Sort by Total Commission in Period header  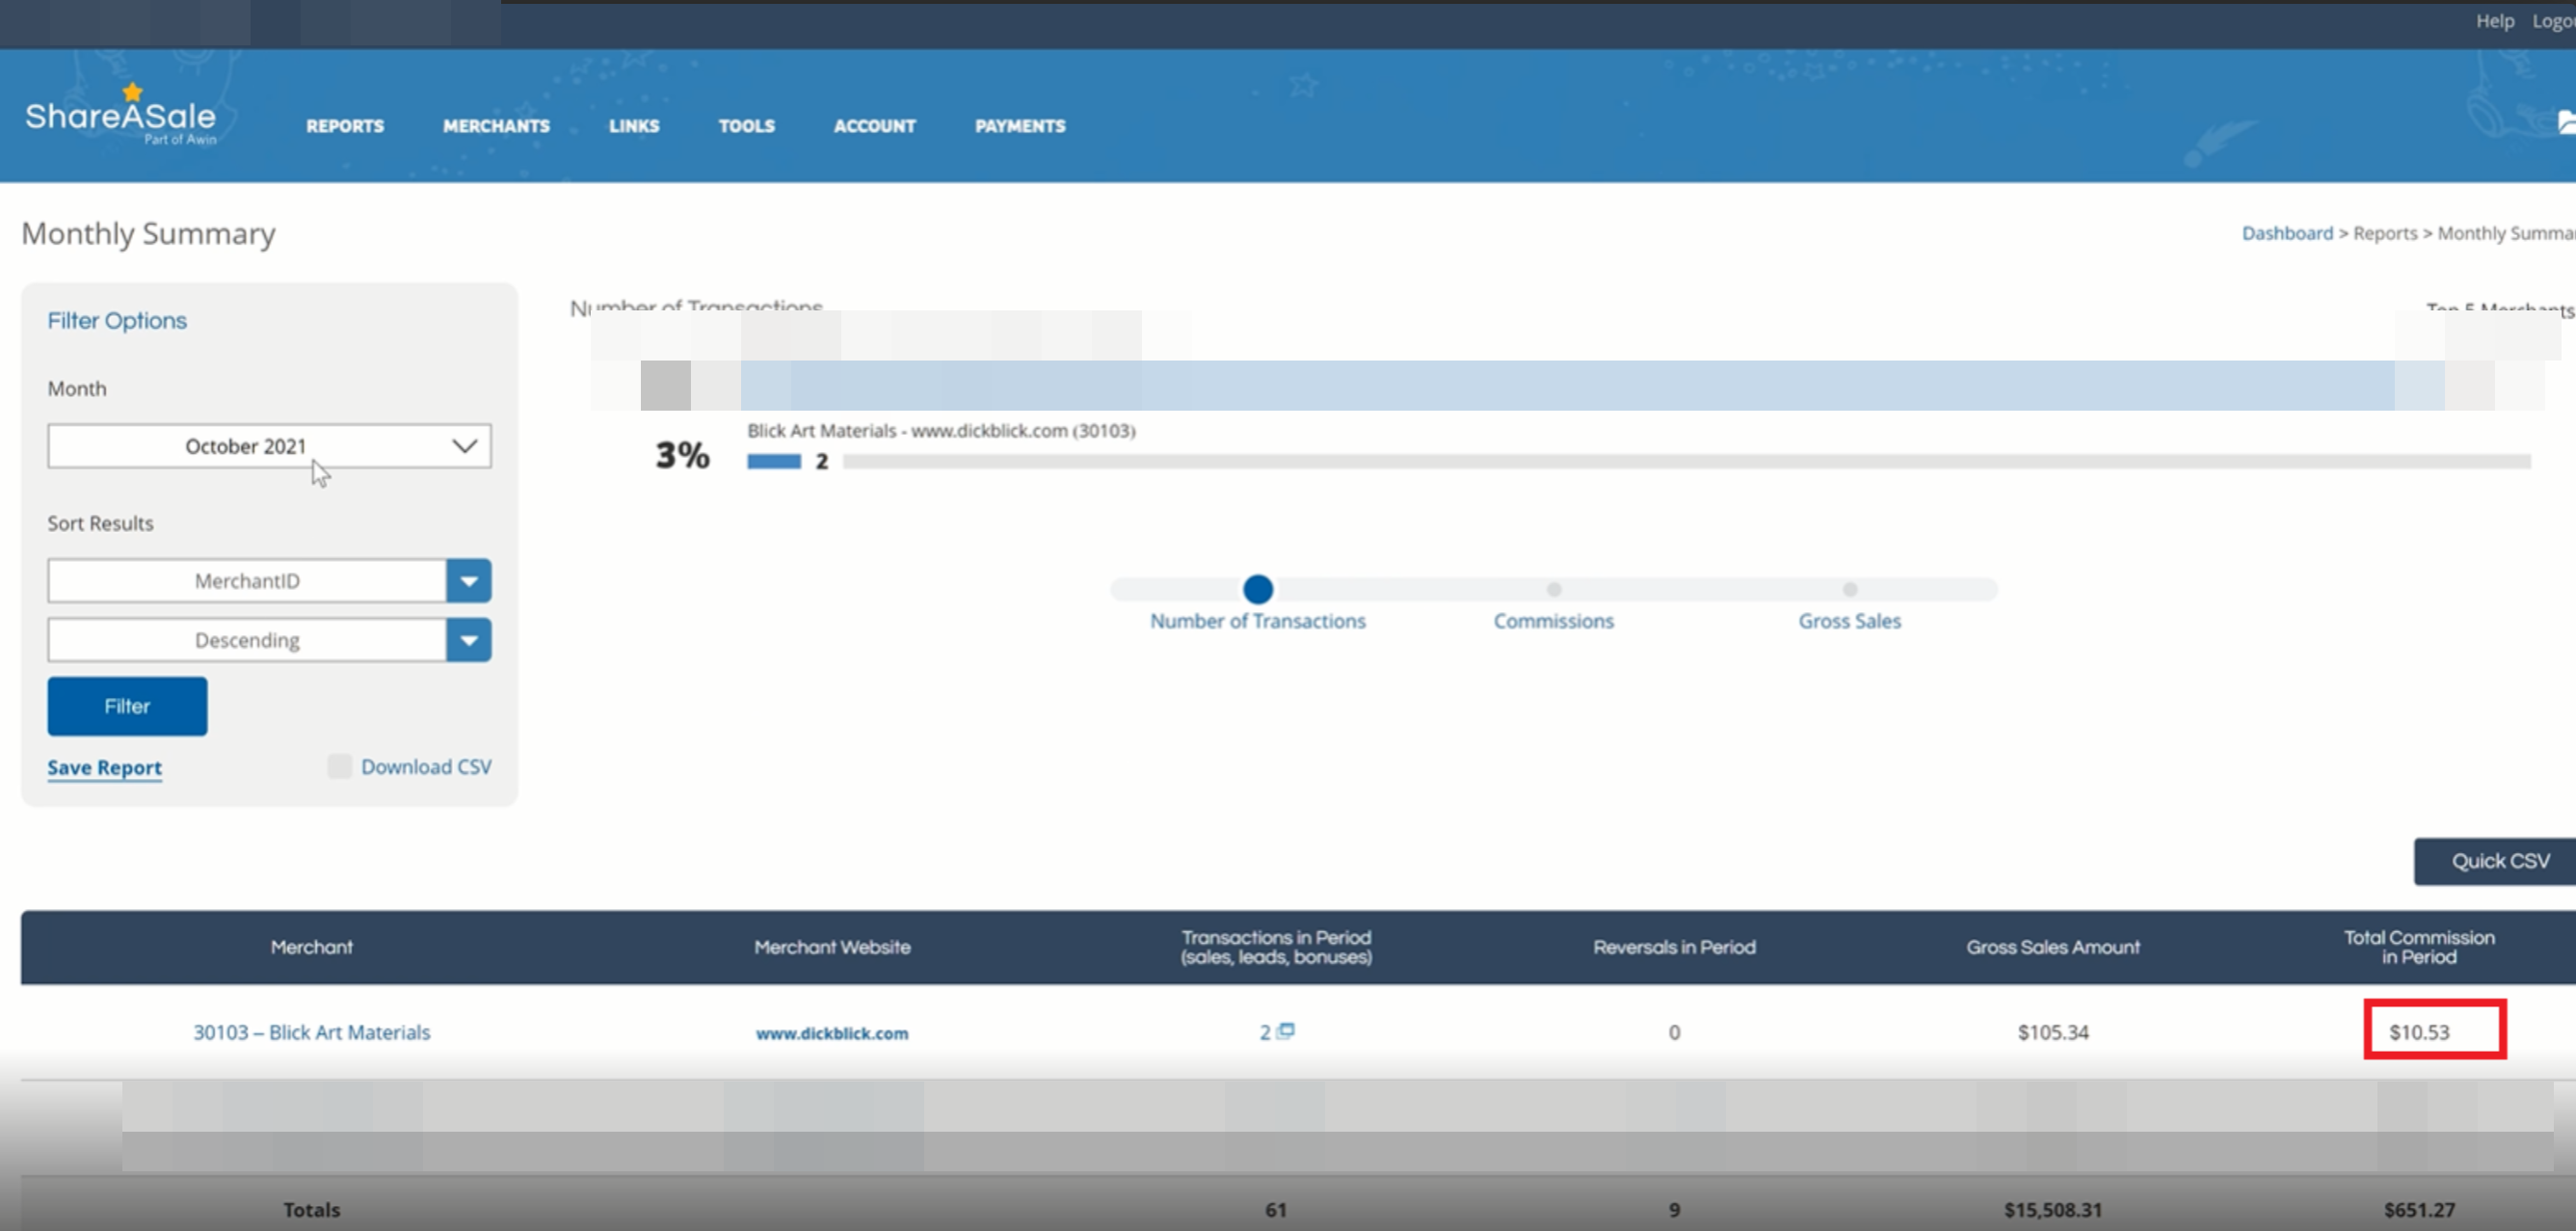[x=2419, y=947]
